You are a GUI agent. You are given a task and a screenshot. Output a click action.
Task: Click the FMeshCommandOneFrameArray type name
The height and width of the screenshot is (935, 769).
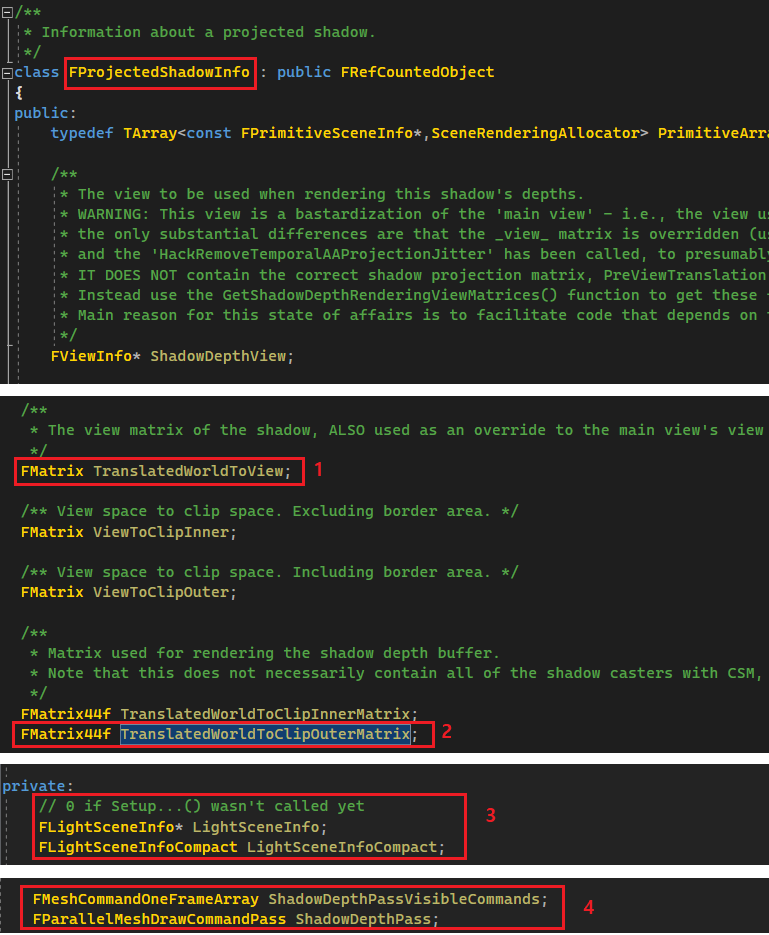coord(145,899)
